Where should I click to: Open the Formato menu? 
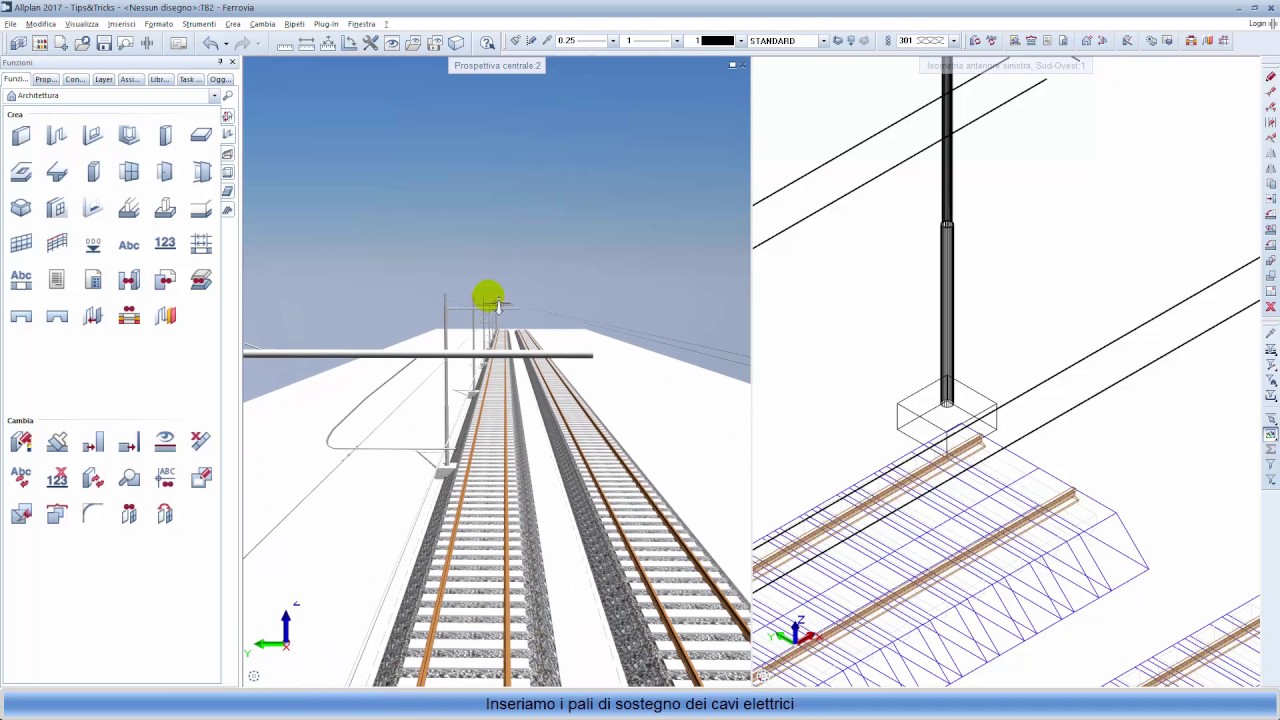(x=158, y=24)
